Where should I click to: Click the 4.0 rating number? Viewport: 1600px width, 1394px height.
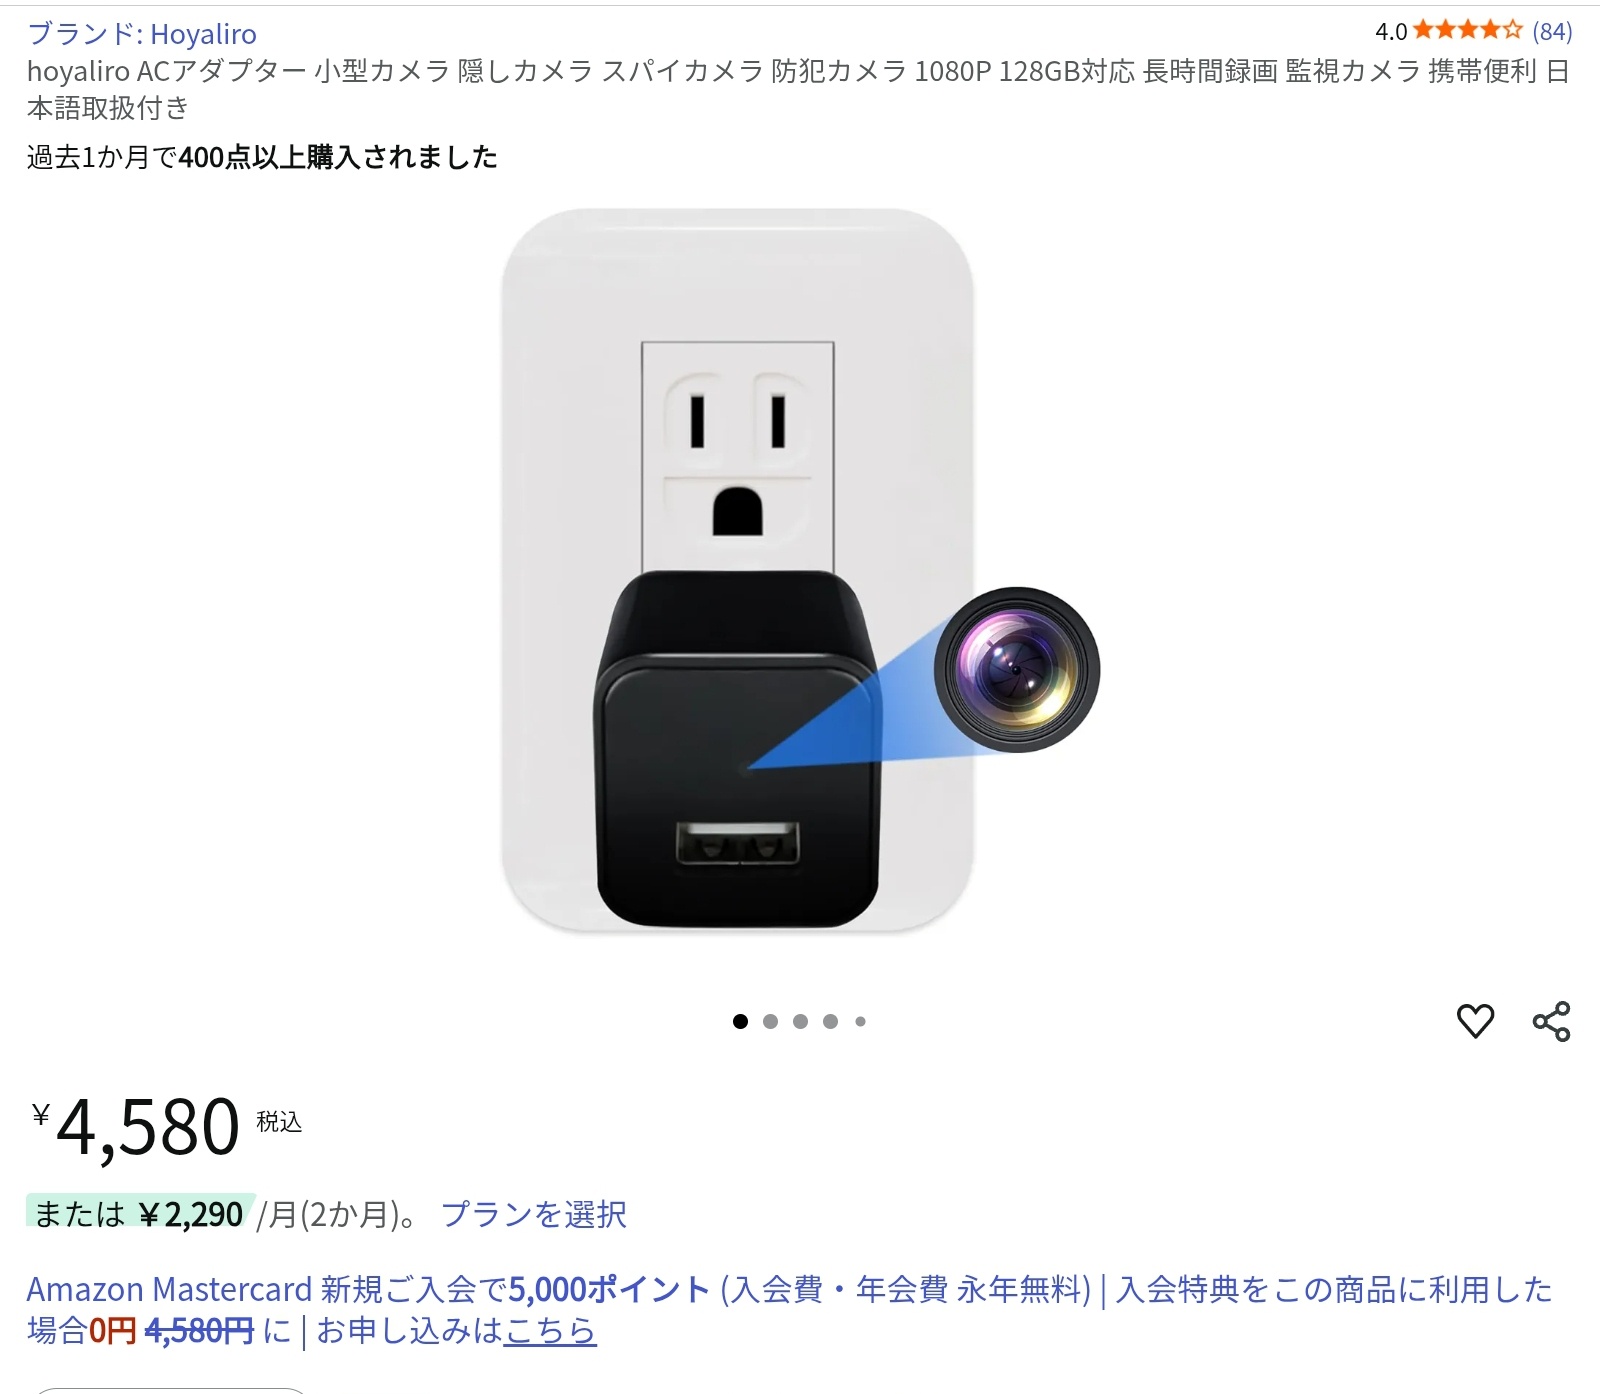pyautogui.click(x=1391, y=32)
